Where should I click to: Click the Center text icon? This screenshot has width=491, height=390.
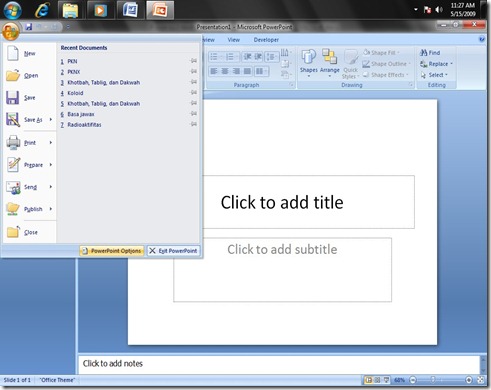(225, 71)
